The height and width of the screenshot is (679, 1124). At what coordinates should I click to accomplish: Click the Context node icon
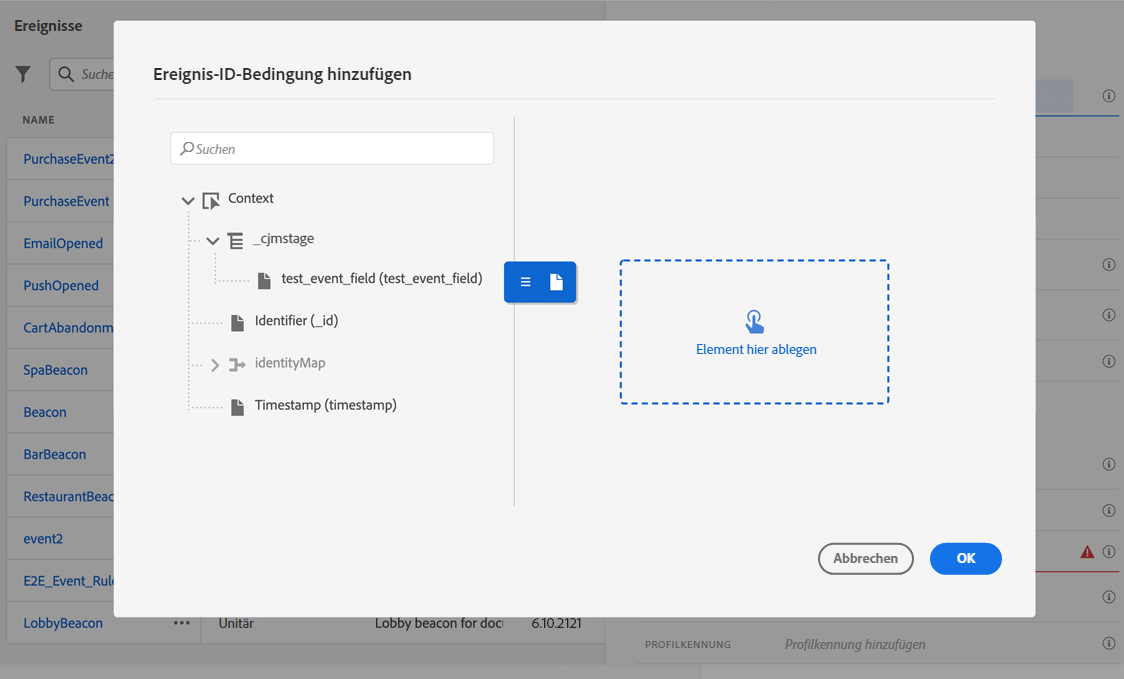tap(211, 200)
